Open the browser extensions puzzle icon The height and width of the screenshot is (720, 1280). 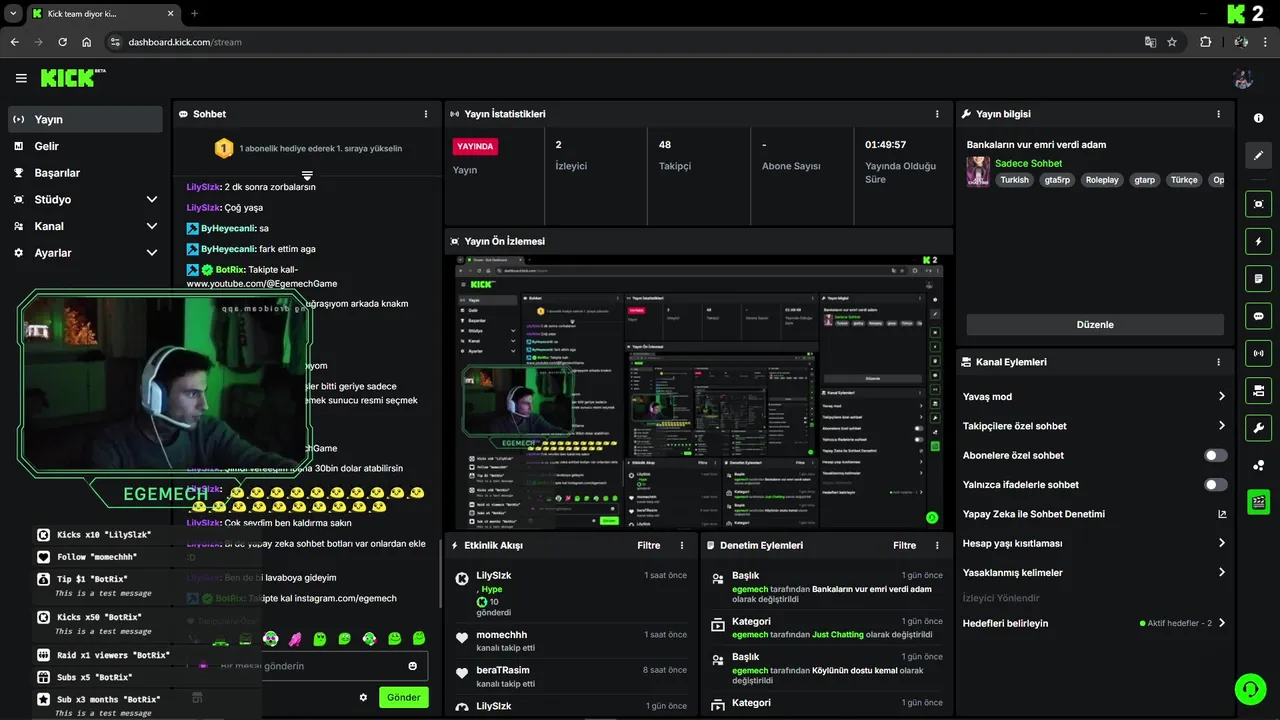1205,42
